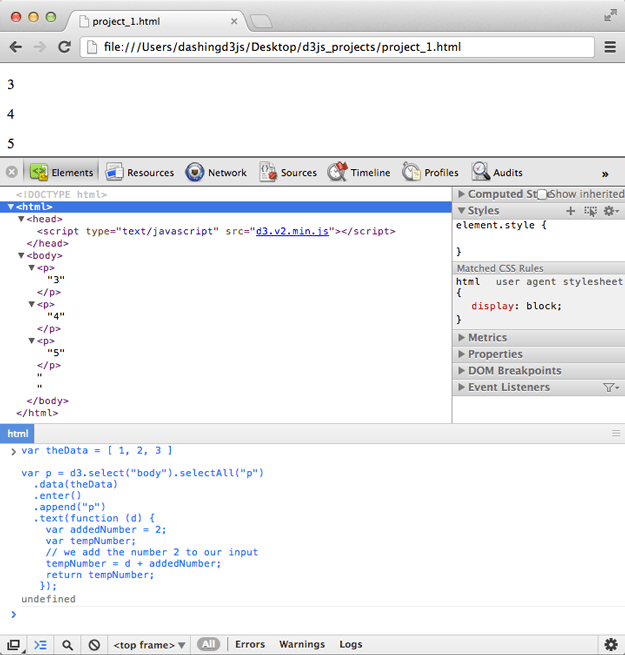Search with the magnifier icon

tap(67, 645)
